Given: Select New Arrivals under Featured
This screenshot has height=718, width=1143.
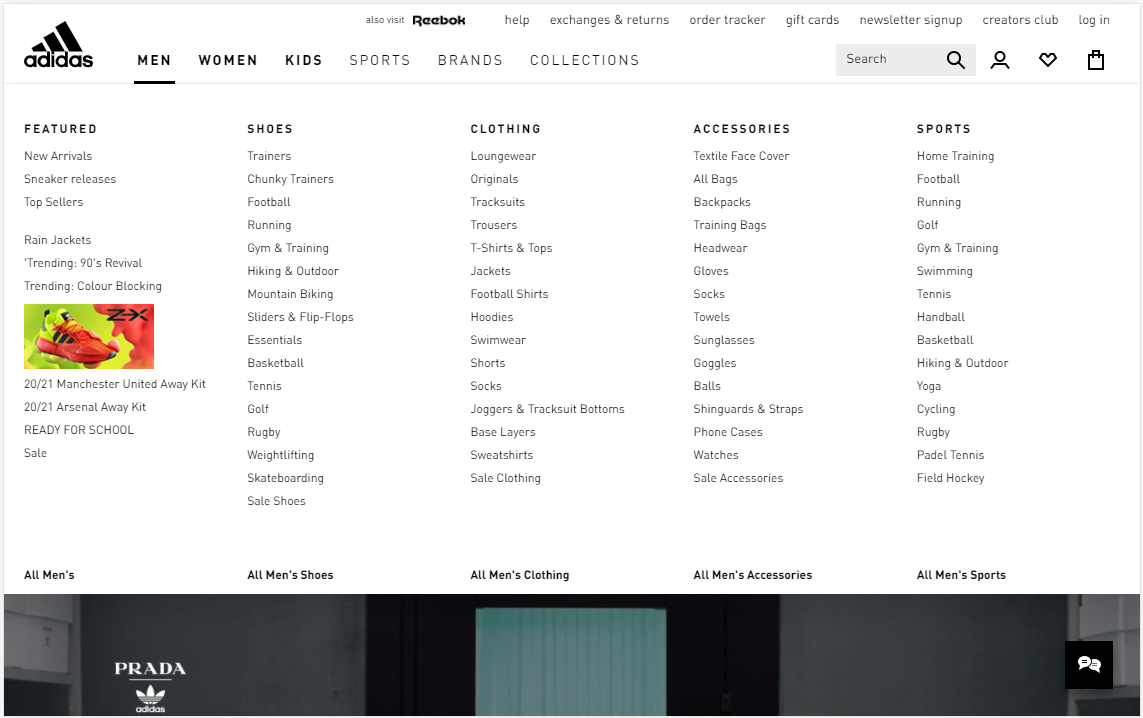Looking at the screenshot, I should 58,156.
